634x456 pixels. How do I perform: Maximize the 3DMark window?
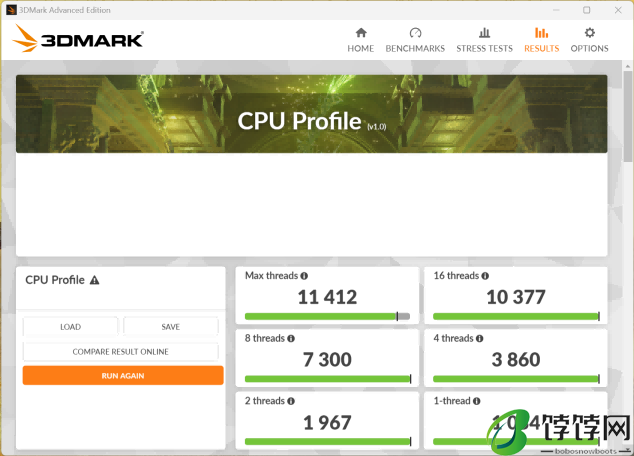(x=587, y=10)
